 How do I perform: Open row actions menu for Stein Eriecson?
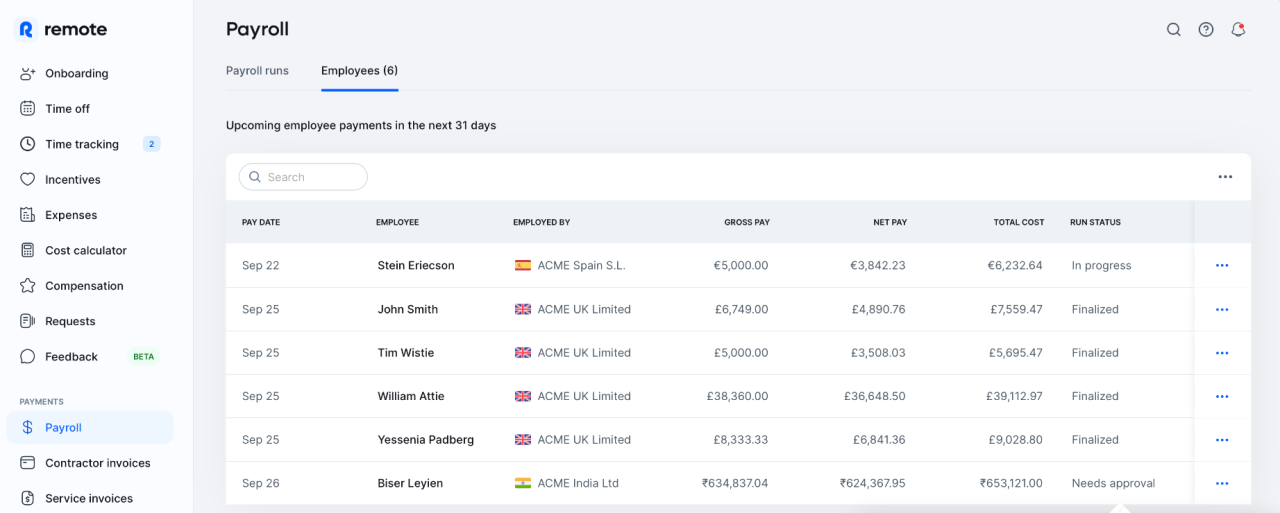coord(1222,266)
